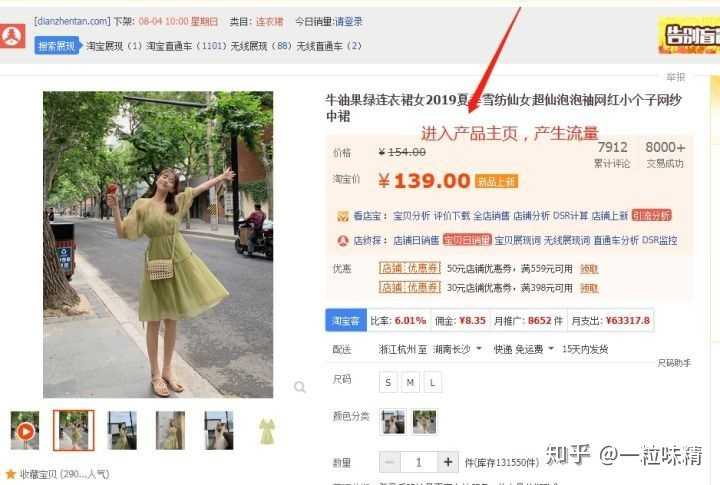Click the magnifier zoom icon
720x485 pixels.
300,387
